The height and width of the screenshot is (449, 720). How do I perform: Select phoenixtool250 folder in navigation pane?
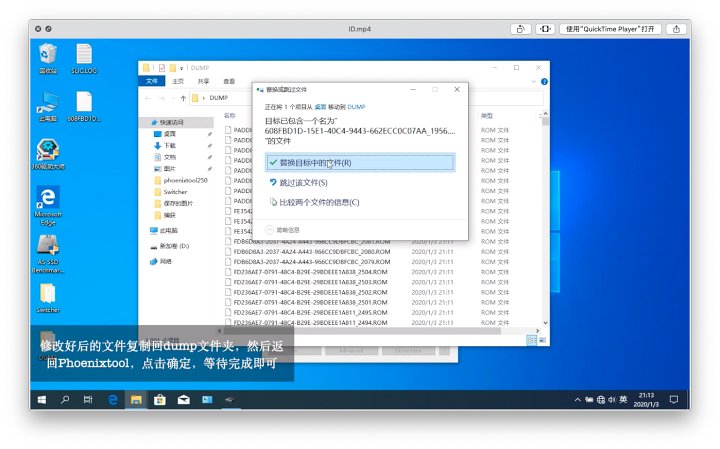[x=185, y=180]
